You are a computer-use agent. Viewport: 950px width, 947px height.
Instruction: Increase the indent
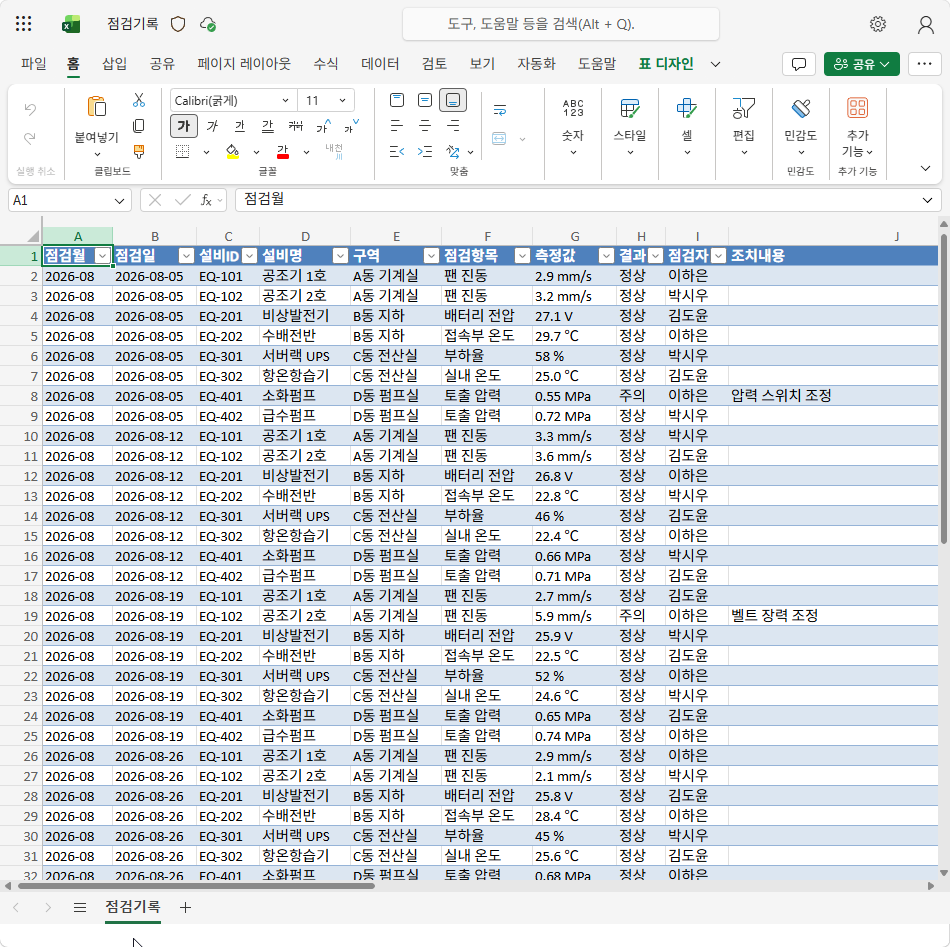coord(425,151)
